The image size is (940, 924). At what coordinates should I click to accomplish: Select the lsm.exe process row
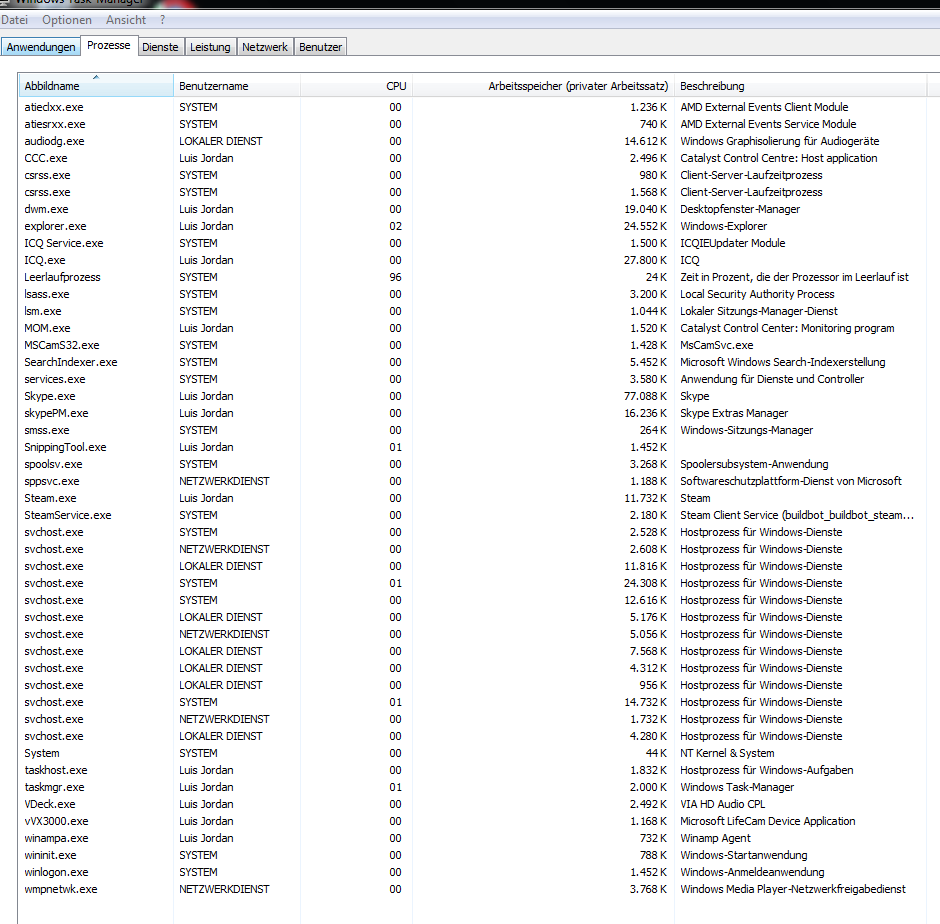click(472, 311)
